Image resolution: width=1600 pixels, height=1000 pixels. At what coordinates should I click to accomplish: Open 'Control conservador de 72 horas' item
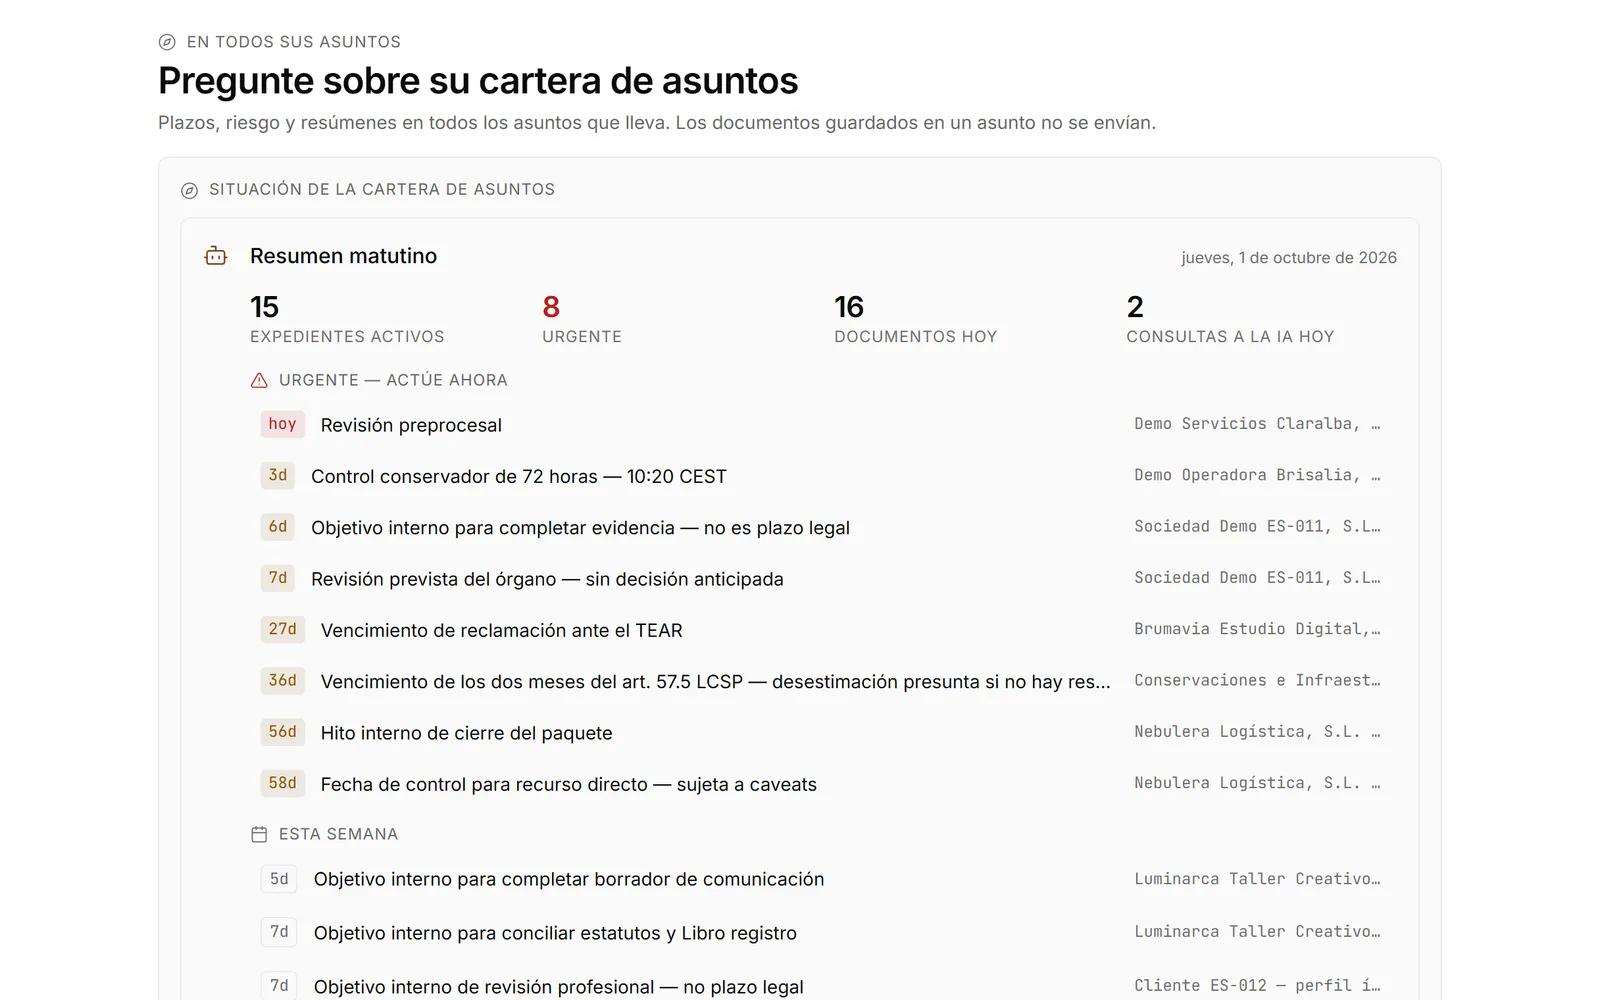[x=518, y=476]
